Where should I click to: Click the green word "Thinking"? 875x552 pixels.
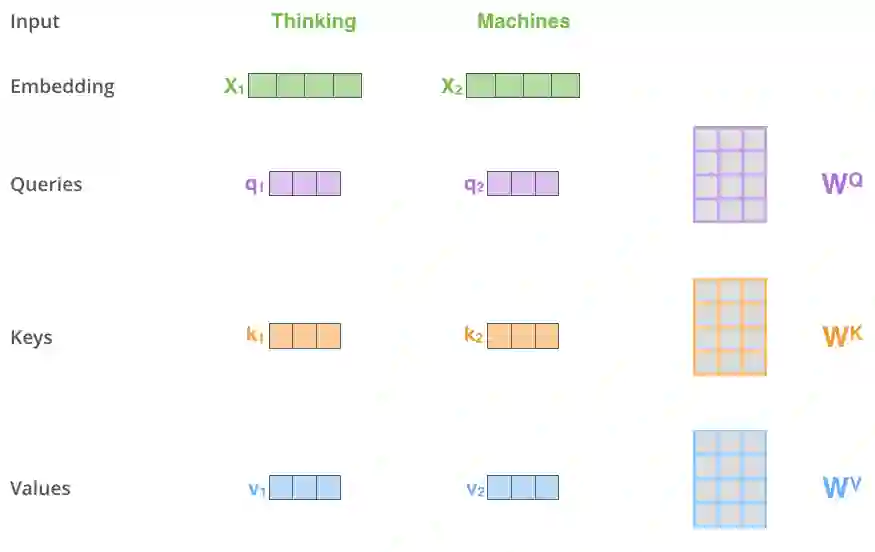(x=313, y=21)
